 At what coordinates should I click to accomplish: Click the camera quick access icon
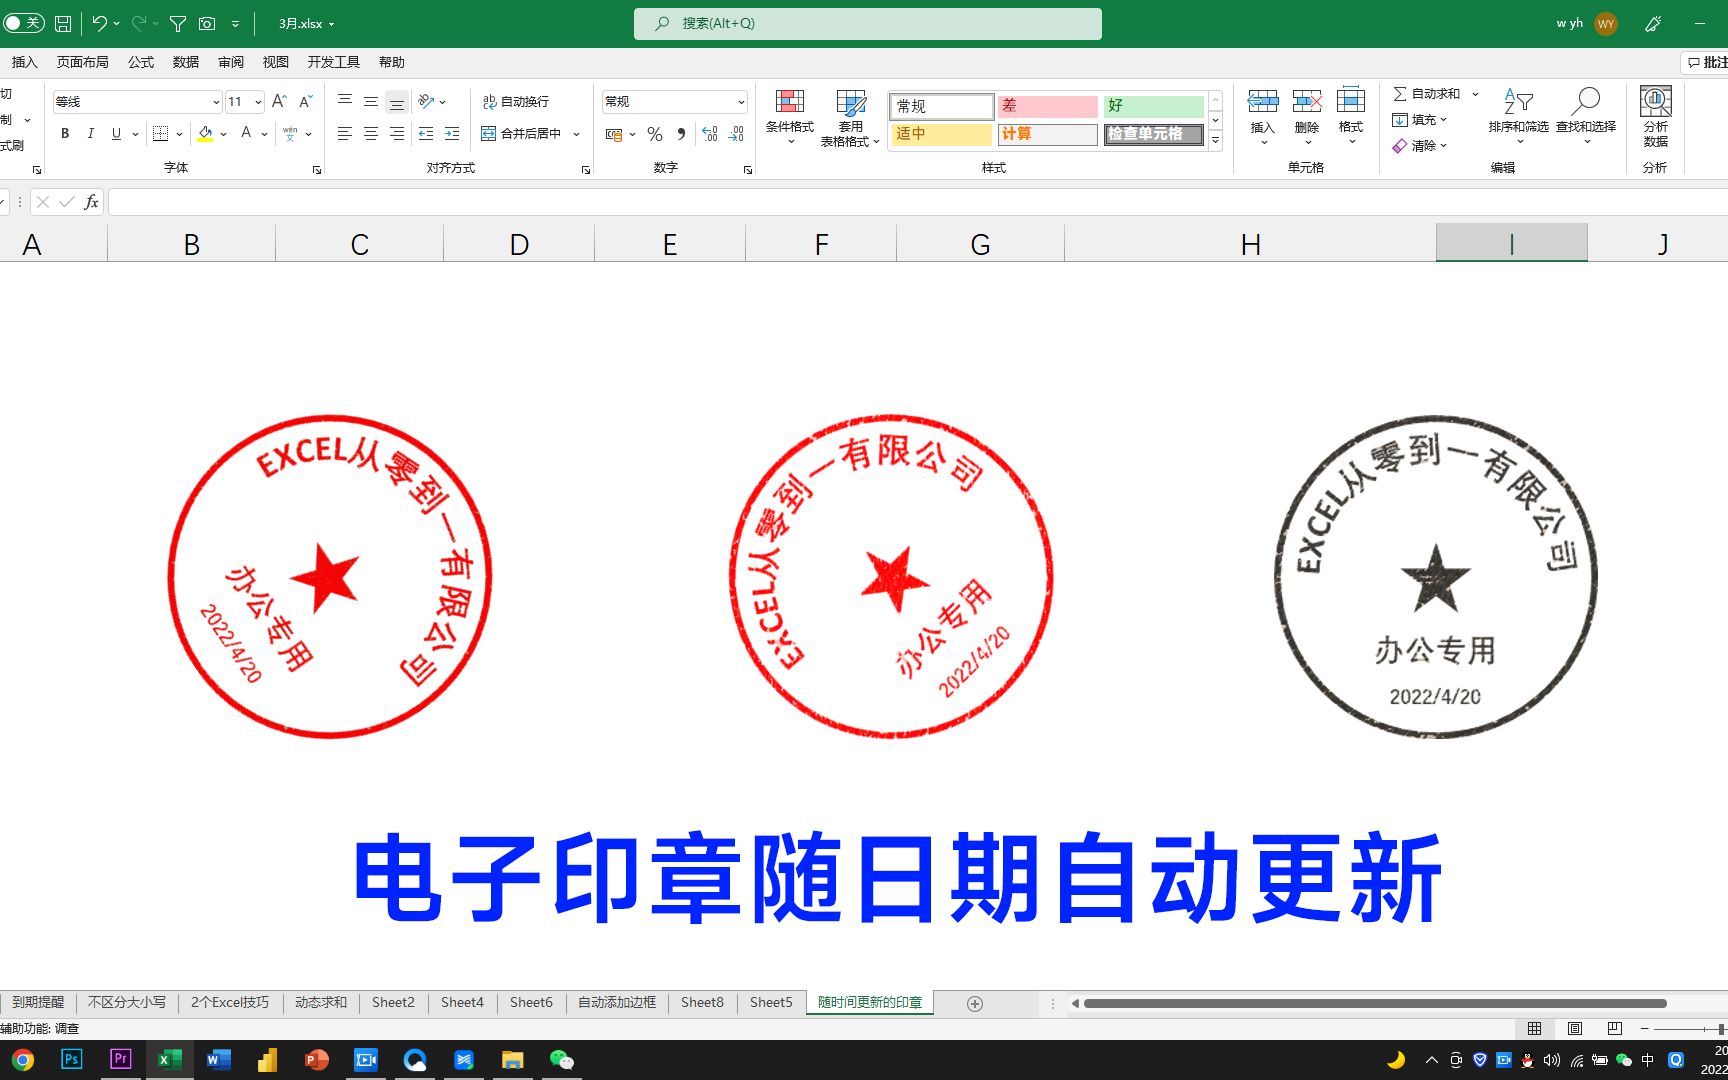click(x=207, y=23)
